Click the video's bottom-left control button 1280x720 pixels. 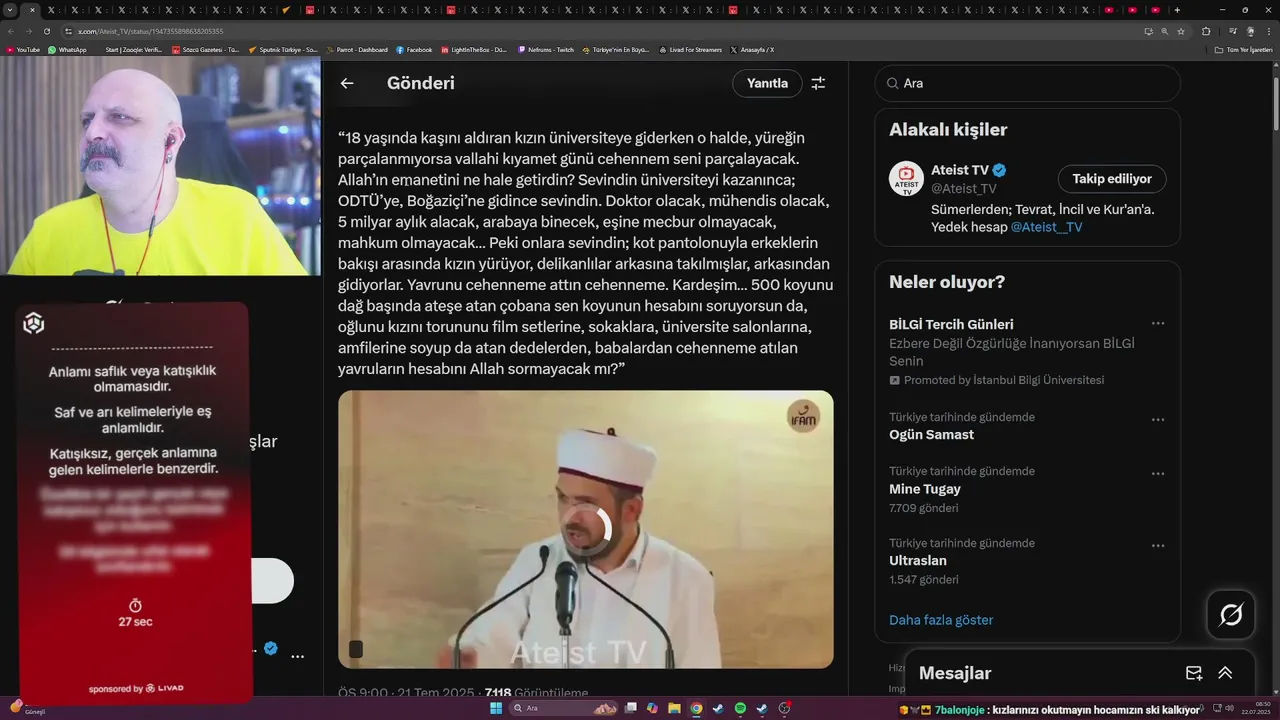tap(355, 650)
